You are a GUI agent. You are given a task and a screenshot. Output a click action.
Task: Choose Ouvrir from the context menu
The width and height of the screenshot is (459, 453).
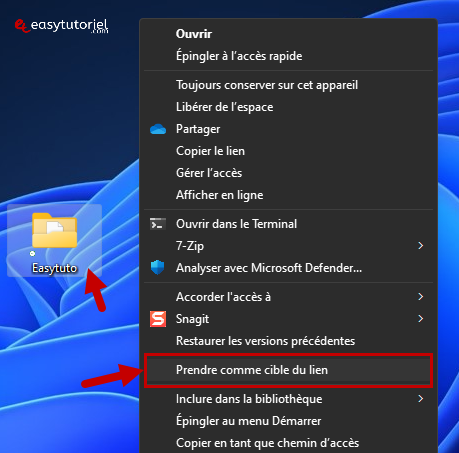click(x=288, y=34)
